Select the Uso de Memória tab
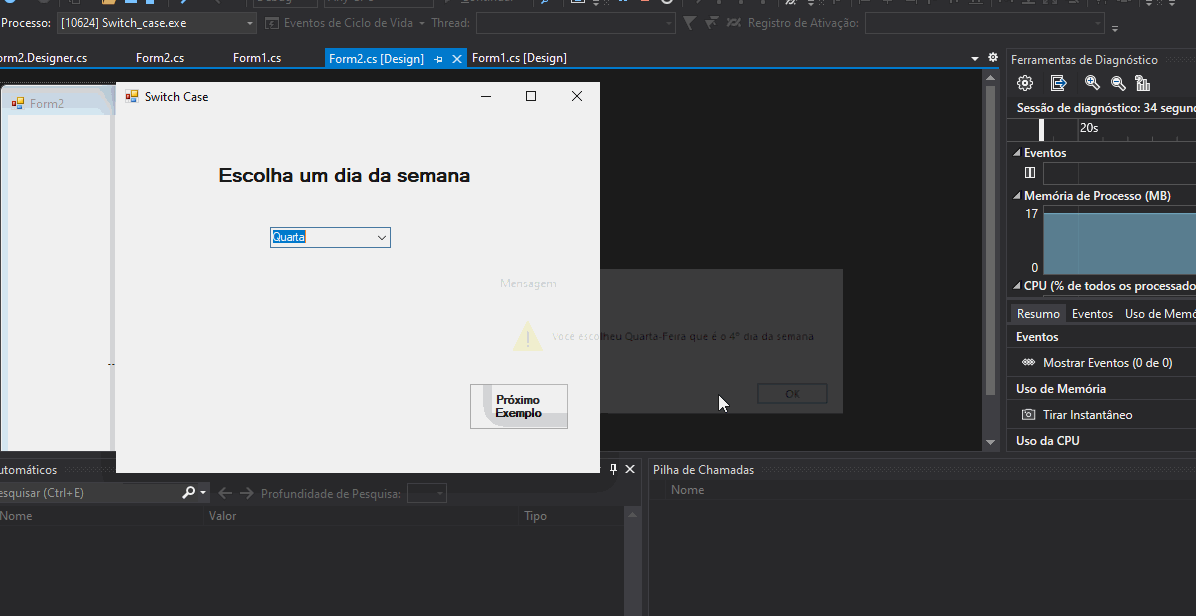Screen dimensions: 1196x616 pos(1159,313)
